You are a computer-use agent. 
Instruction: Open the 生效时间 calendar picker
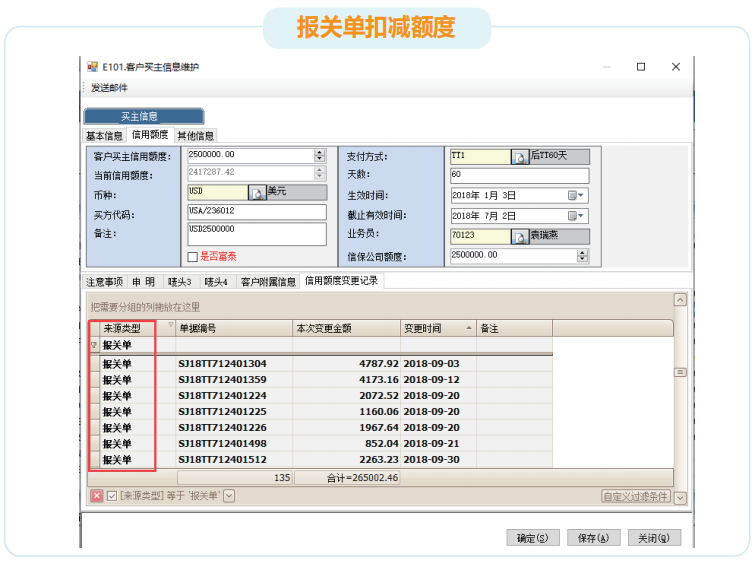coord(573,195)
